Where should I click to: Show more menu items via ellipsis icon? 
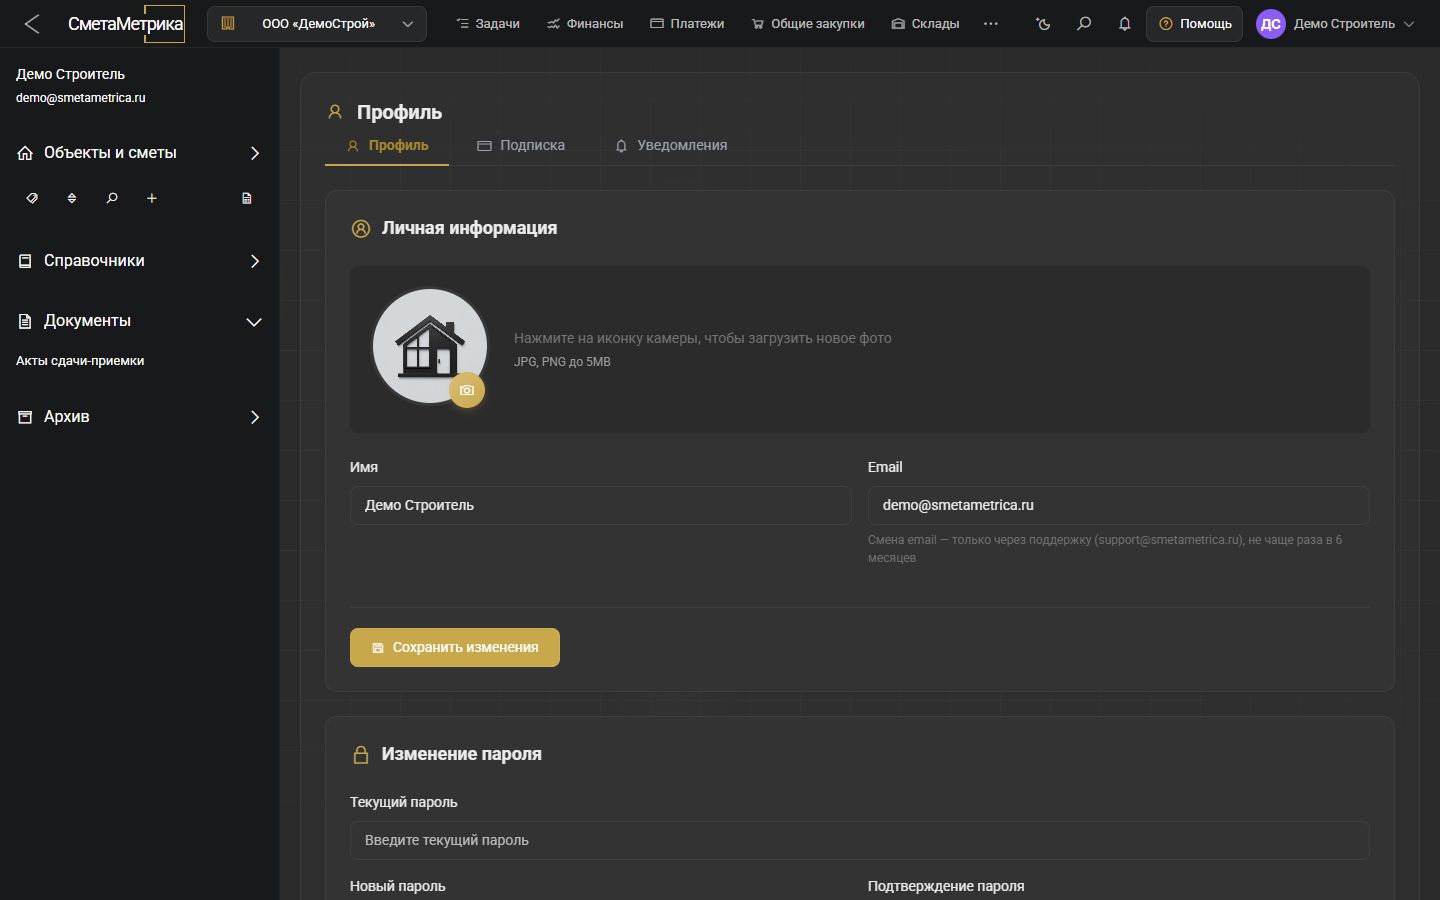click(x=991, y=24)
